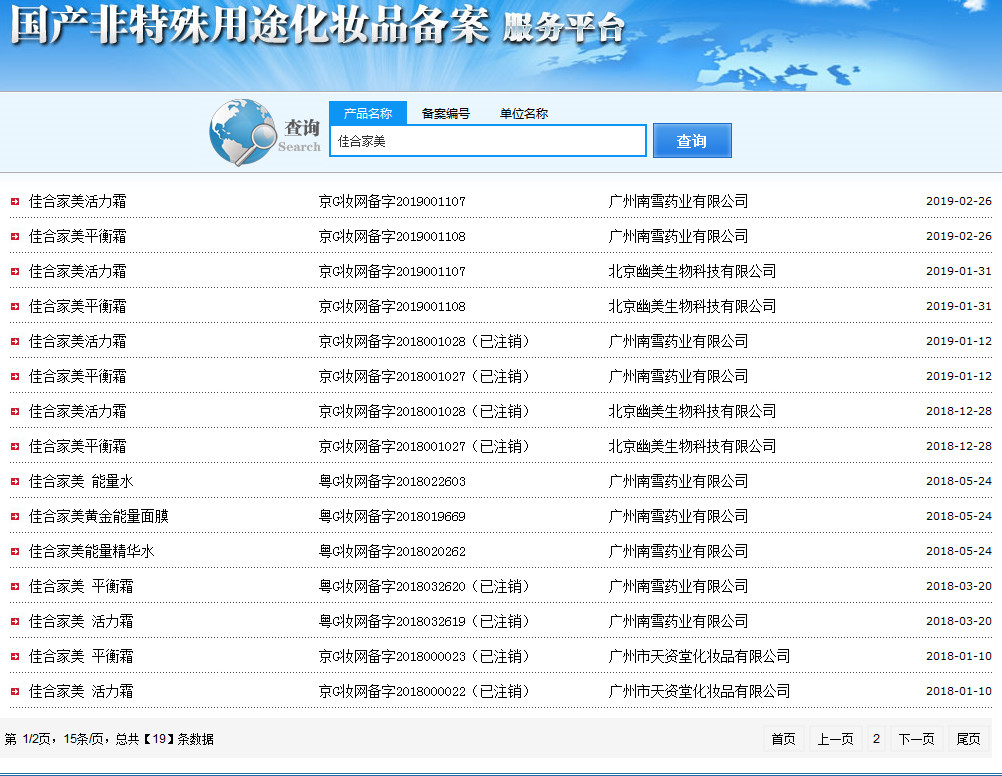
Task: Open 佳合家美黄金能量面膜 product record
Action: click(99, 517)
